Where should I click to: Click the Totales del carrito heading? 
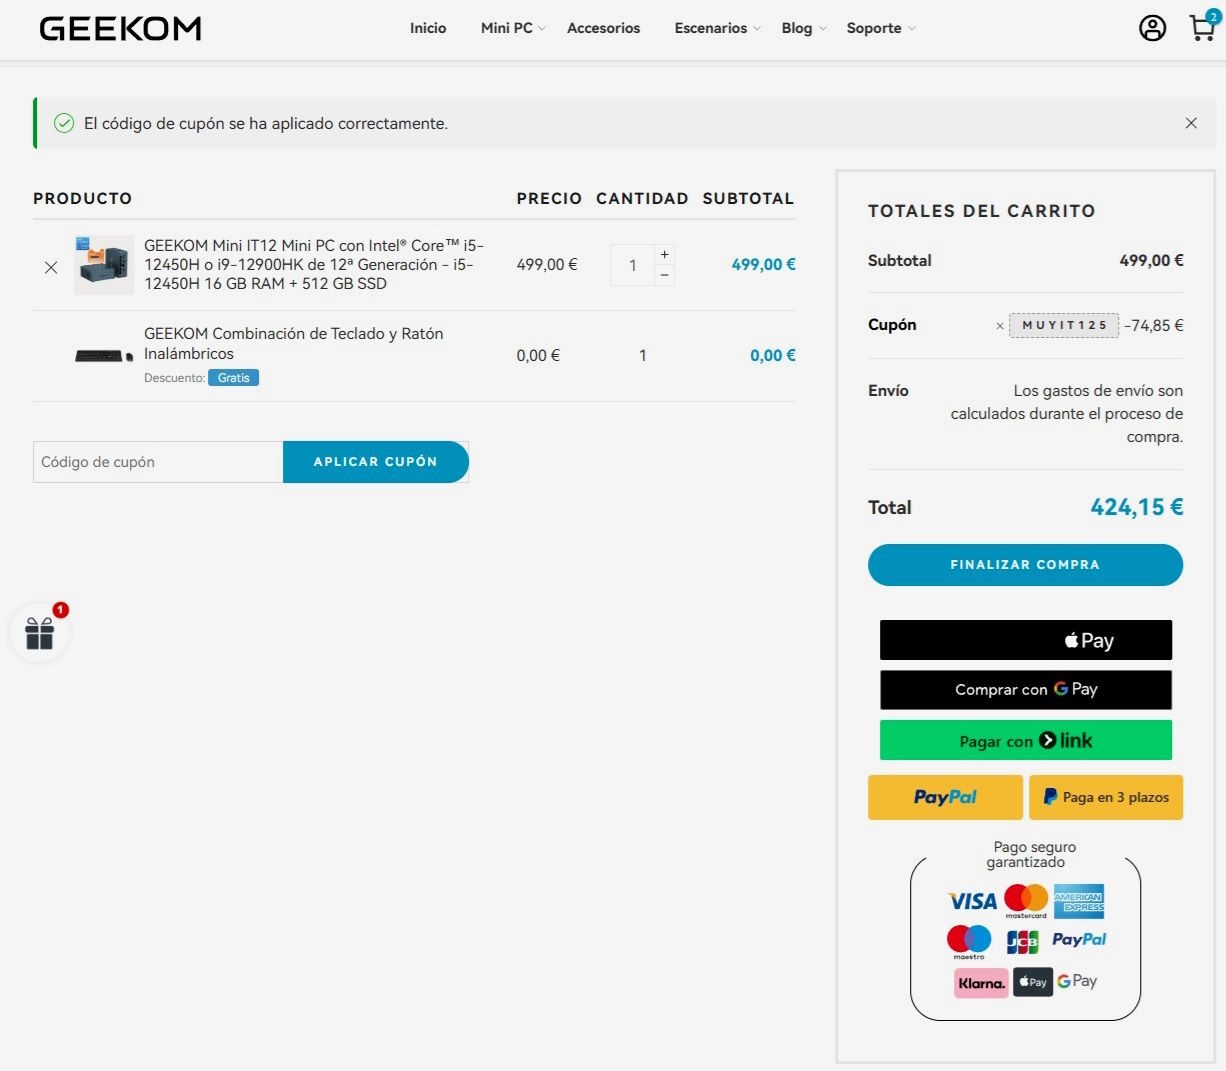pos(982,211)
